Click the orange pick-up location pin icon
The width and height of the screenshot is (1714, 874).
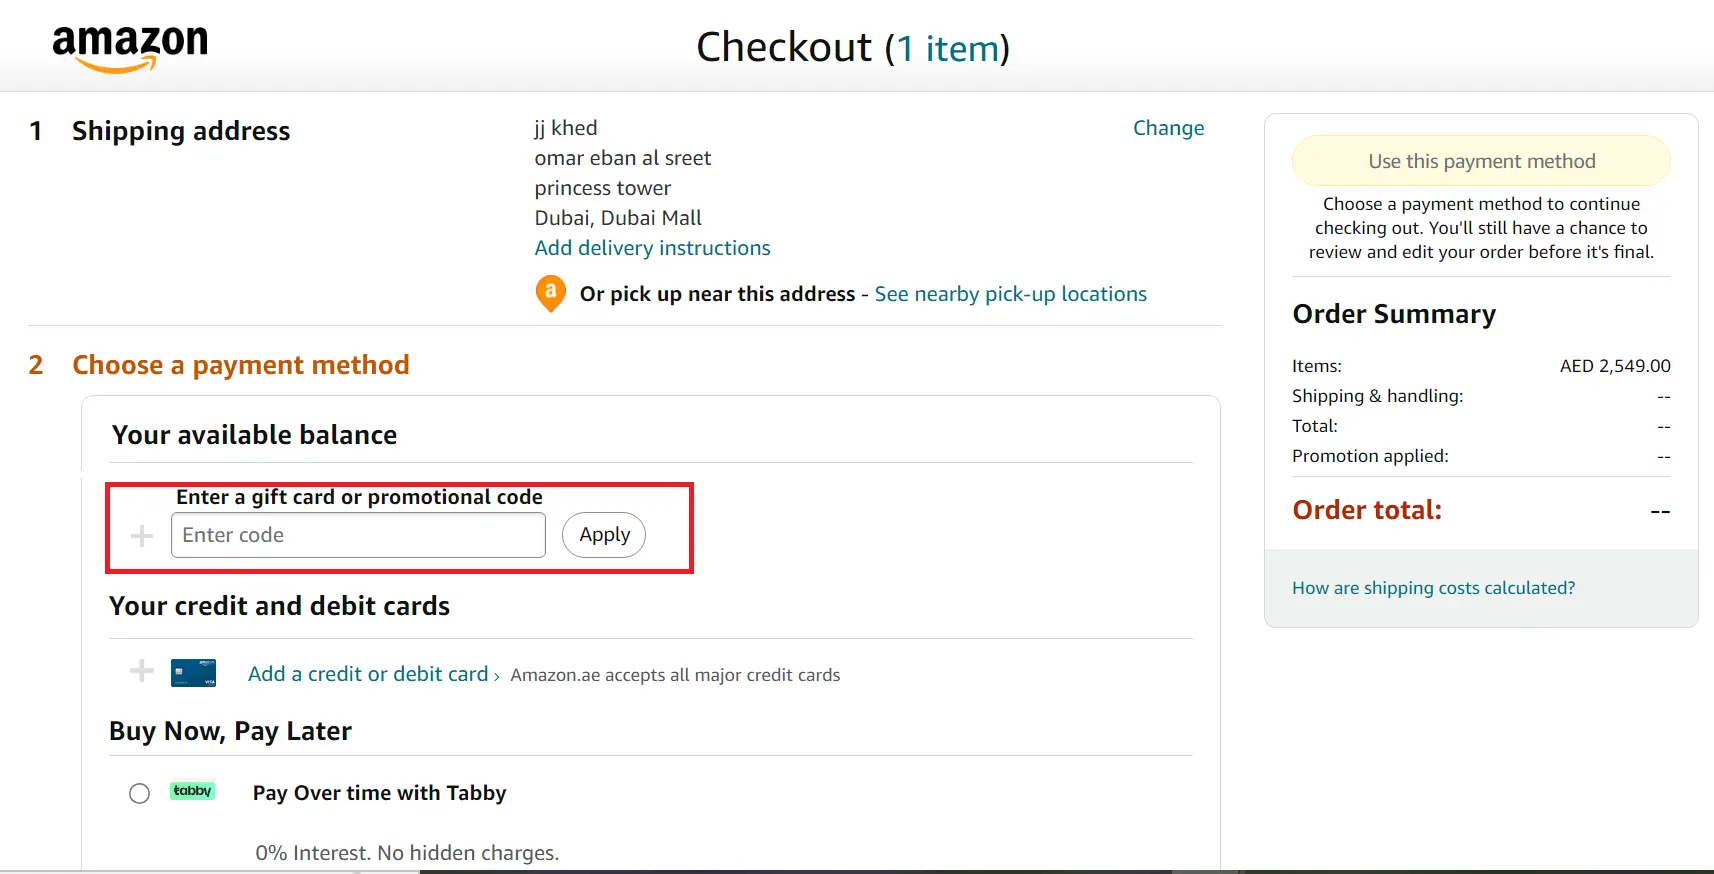point(550,294)
